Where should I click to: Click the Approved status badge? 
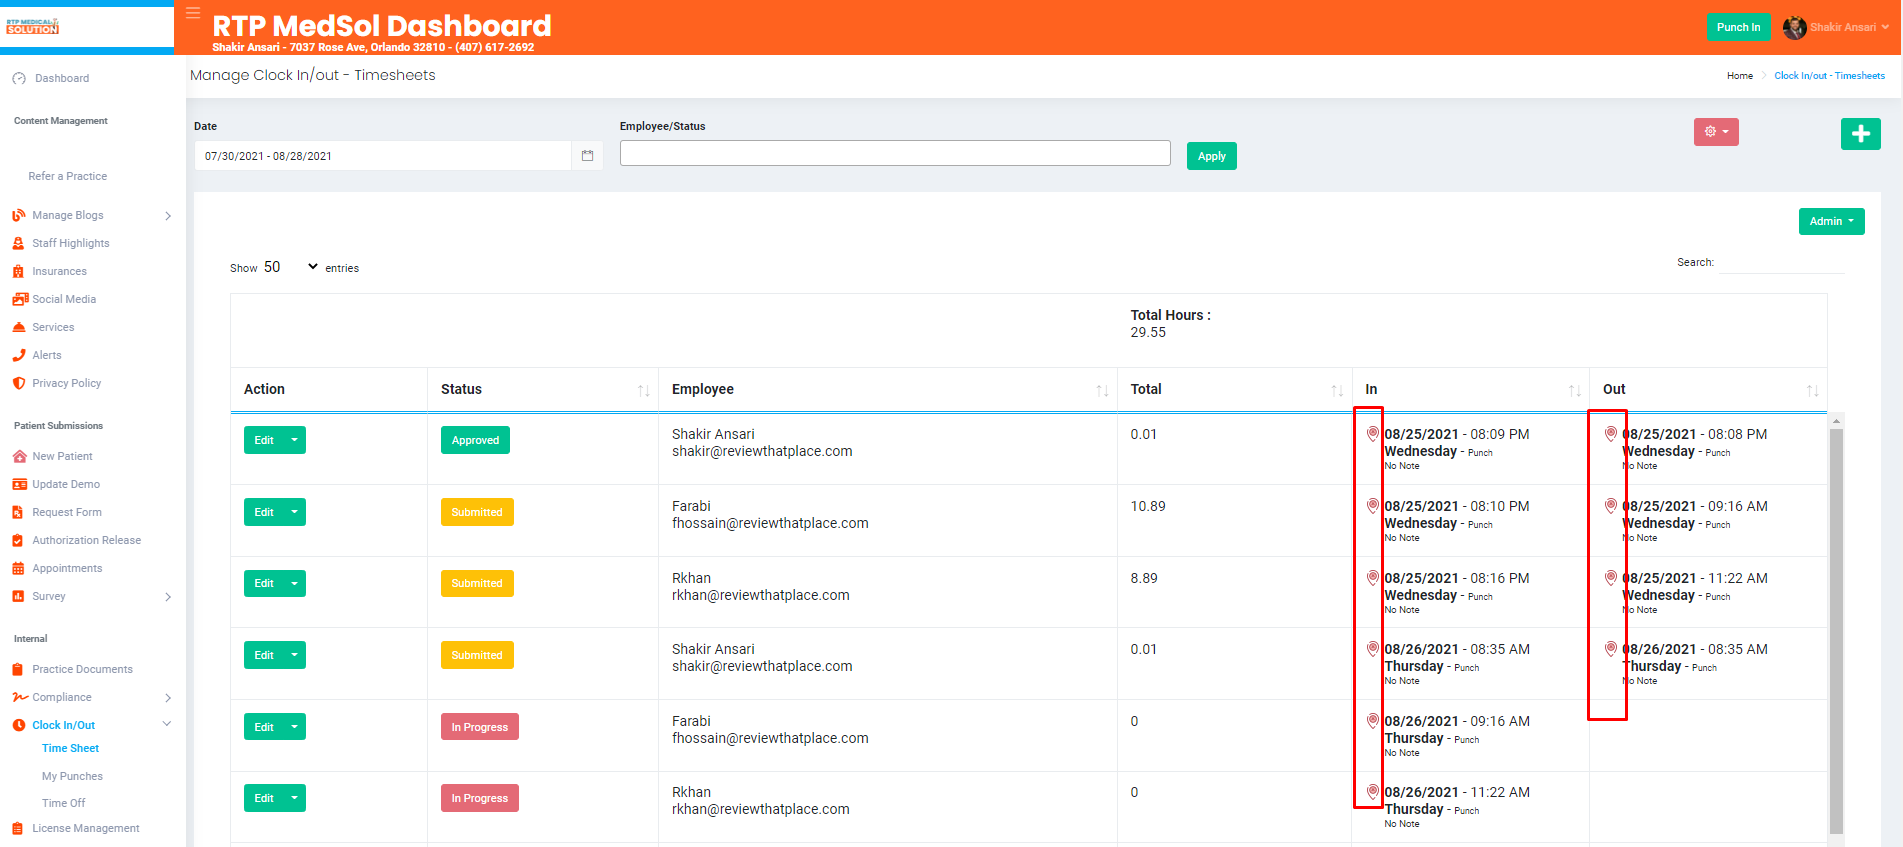475,440
